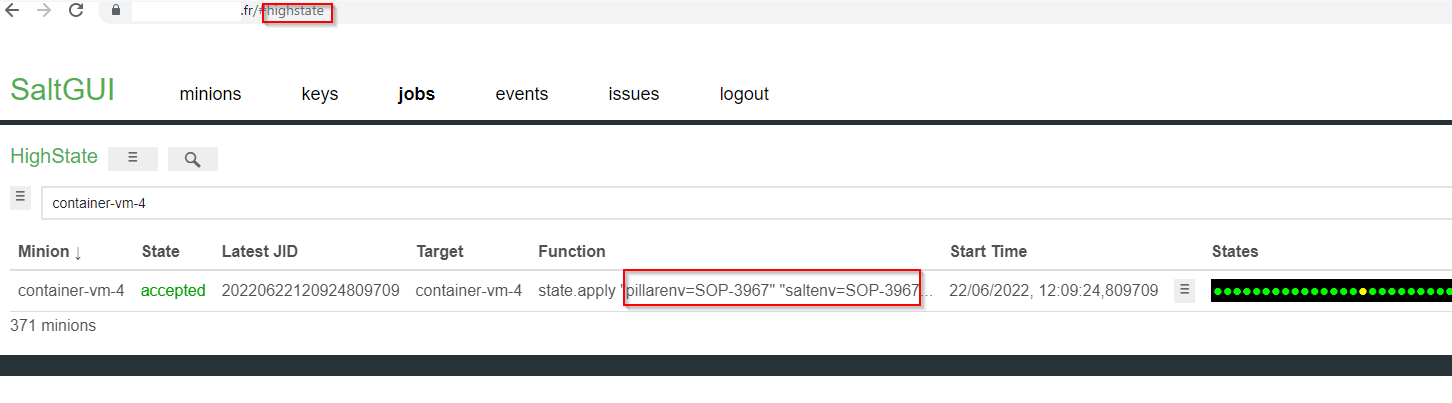Click the first green state dot
This screenshot has width=1452, height=403.
pyautogui.click(x=1219, y=291)
